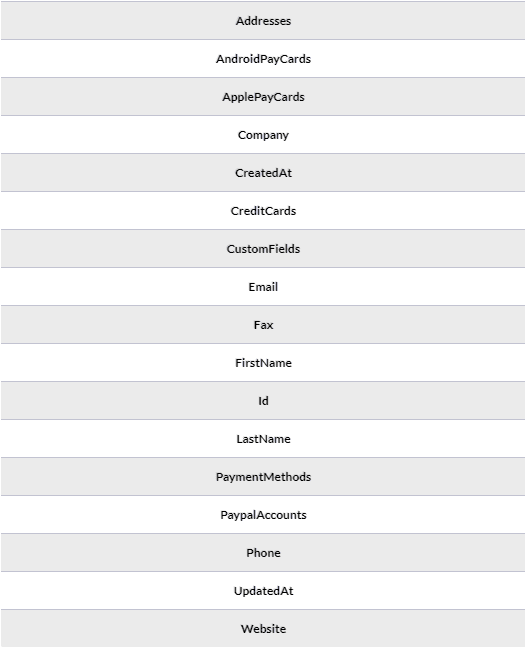
Task: Select the Website row
Action: point(262,628)
